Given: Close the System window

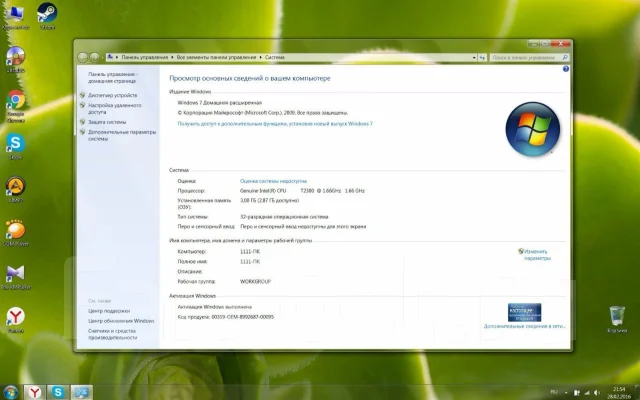Looking at the screenshot, I should (x=561, y=43).
